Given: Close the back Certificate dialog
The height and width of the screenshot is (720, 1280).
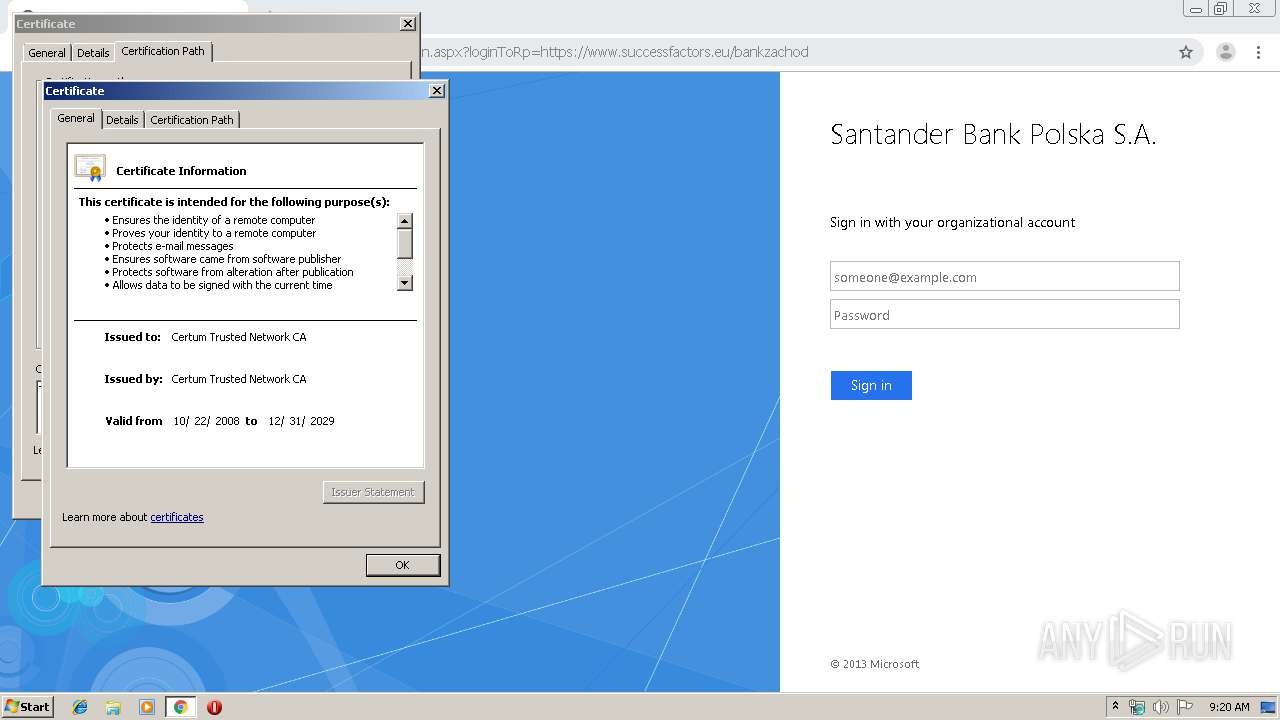Looking at the screenshot, I should 408,24.
